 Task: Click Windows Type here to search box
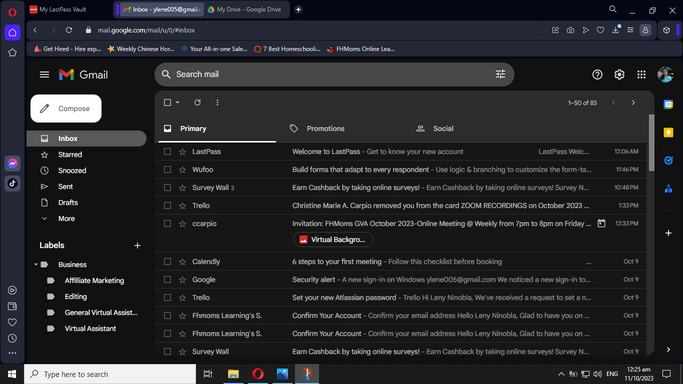110,374
